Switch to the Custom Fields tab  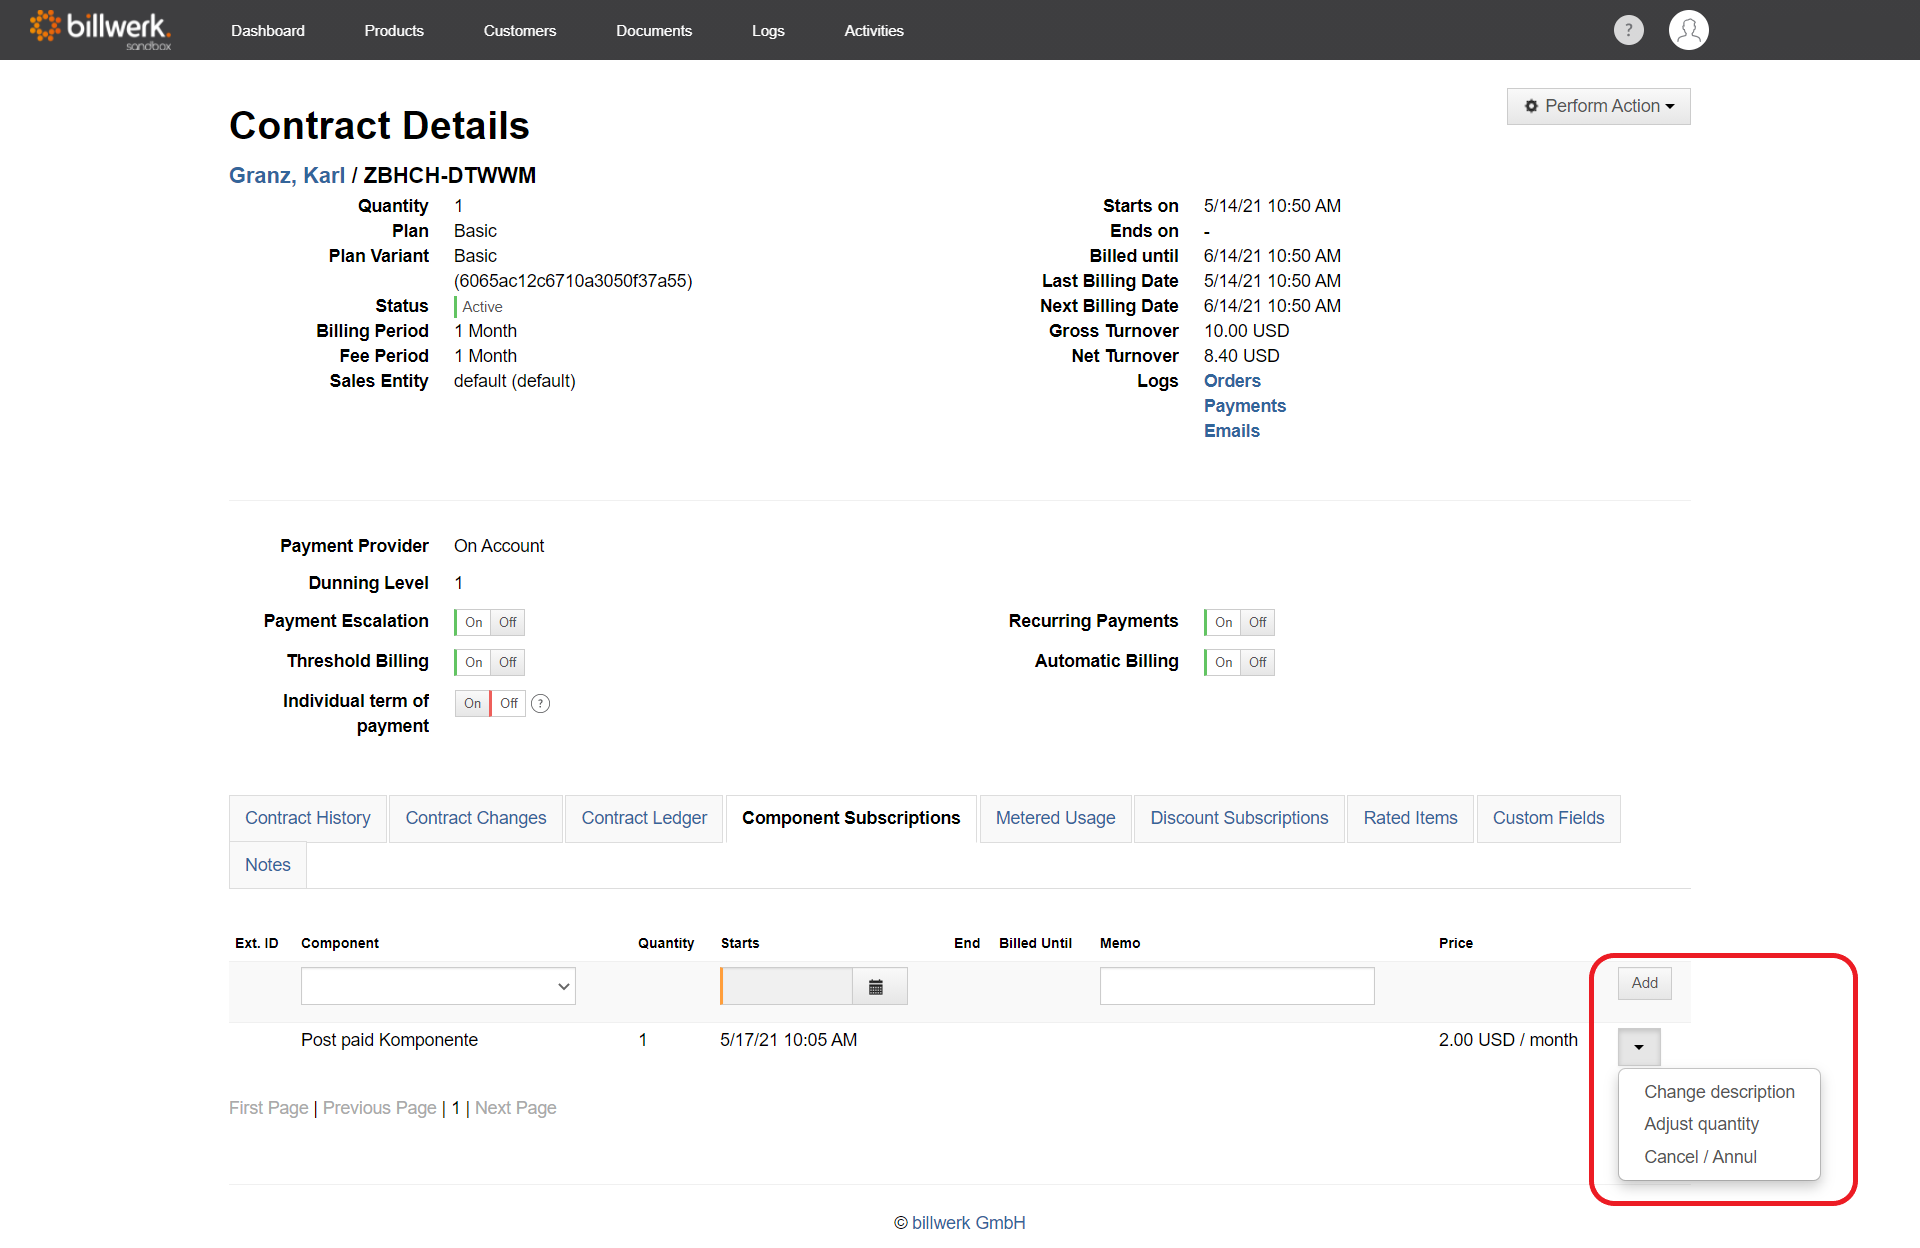click(1548, 818)
